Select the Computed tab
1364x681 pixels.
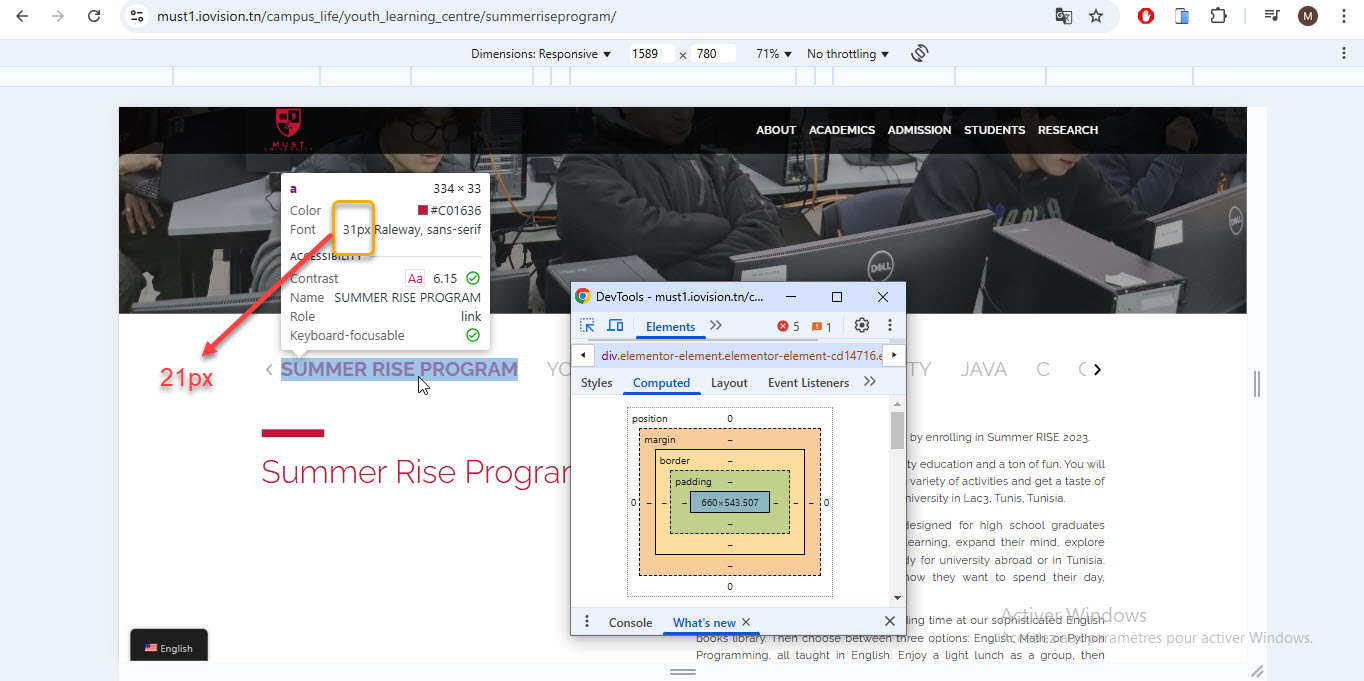pos(661,383)
